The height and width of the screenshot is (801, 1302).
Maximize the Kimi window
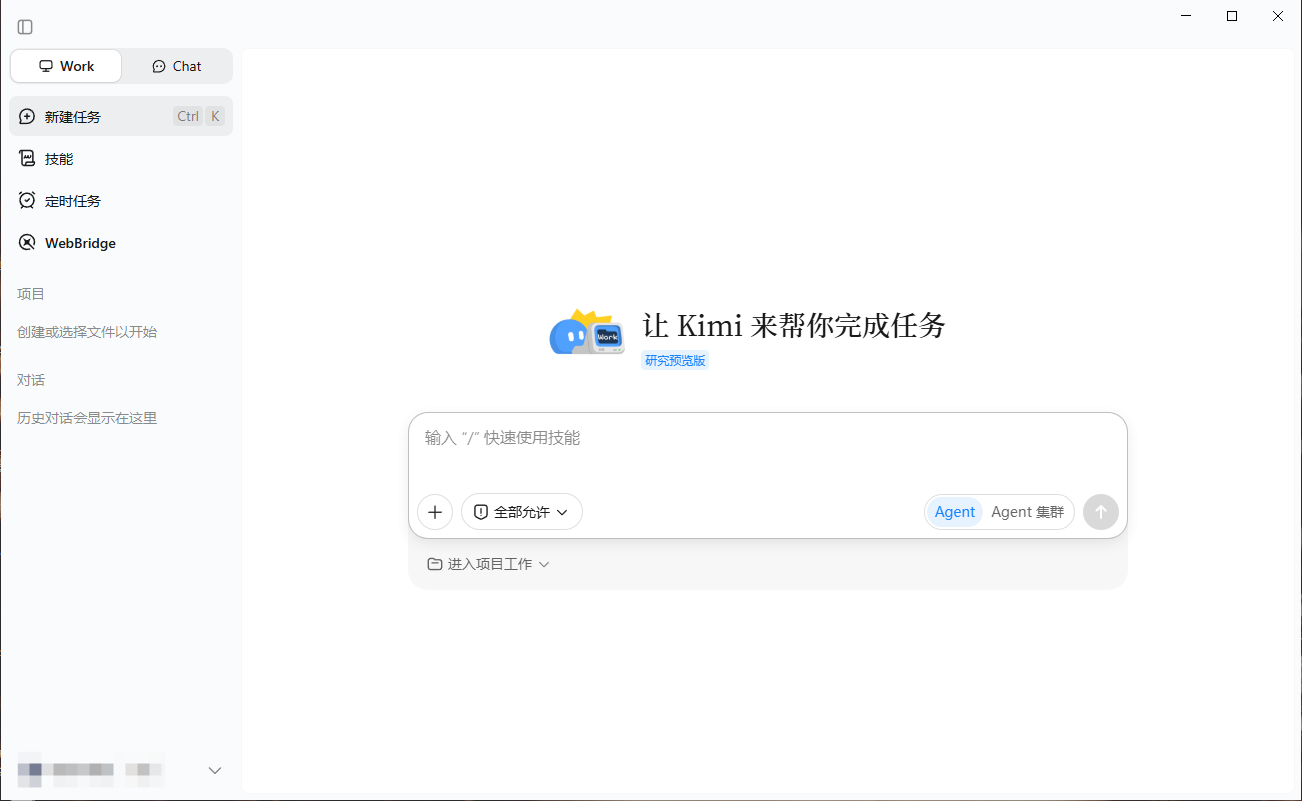tap(1232, 16)
